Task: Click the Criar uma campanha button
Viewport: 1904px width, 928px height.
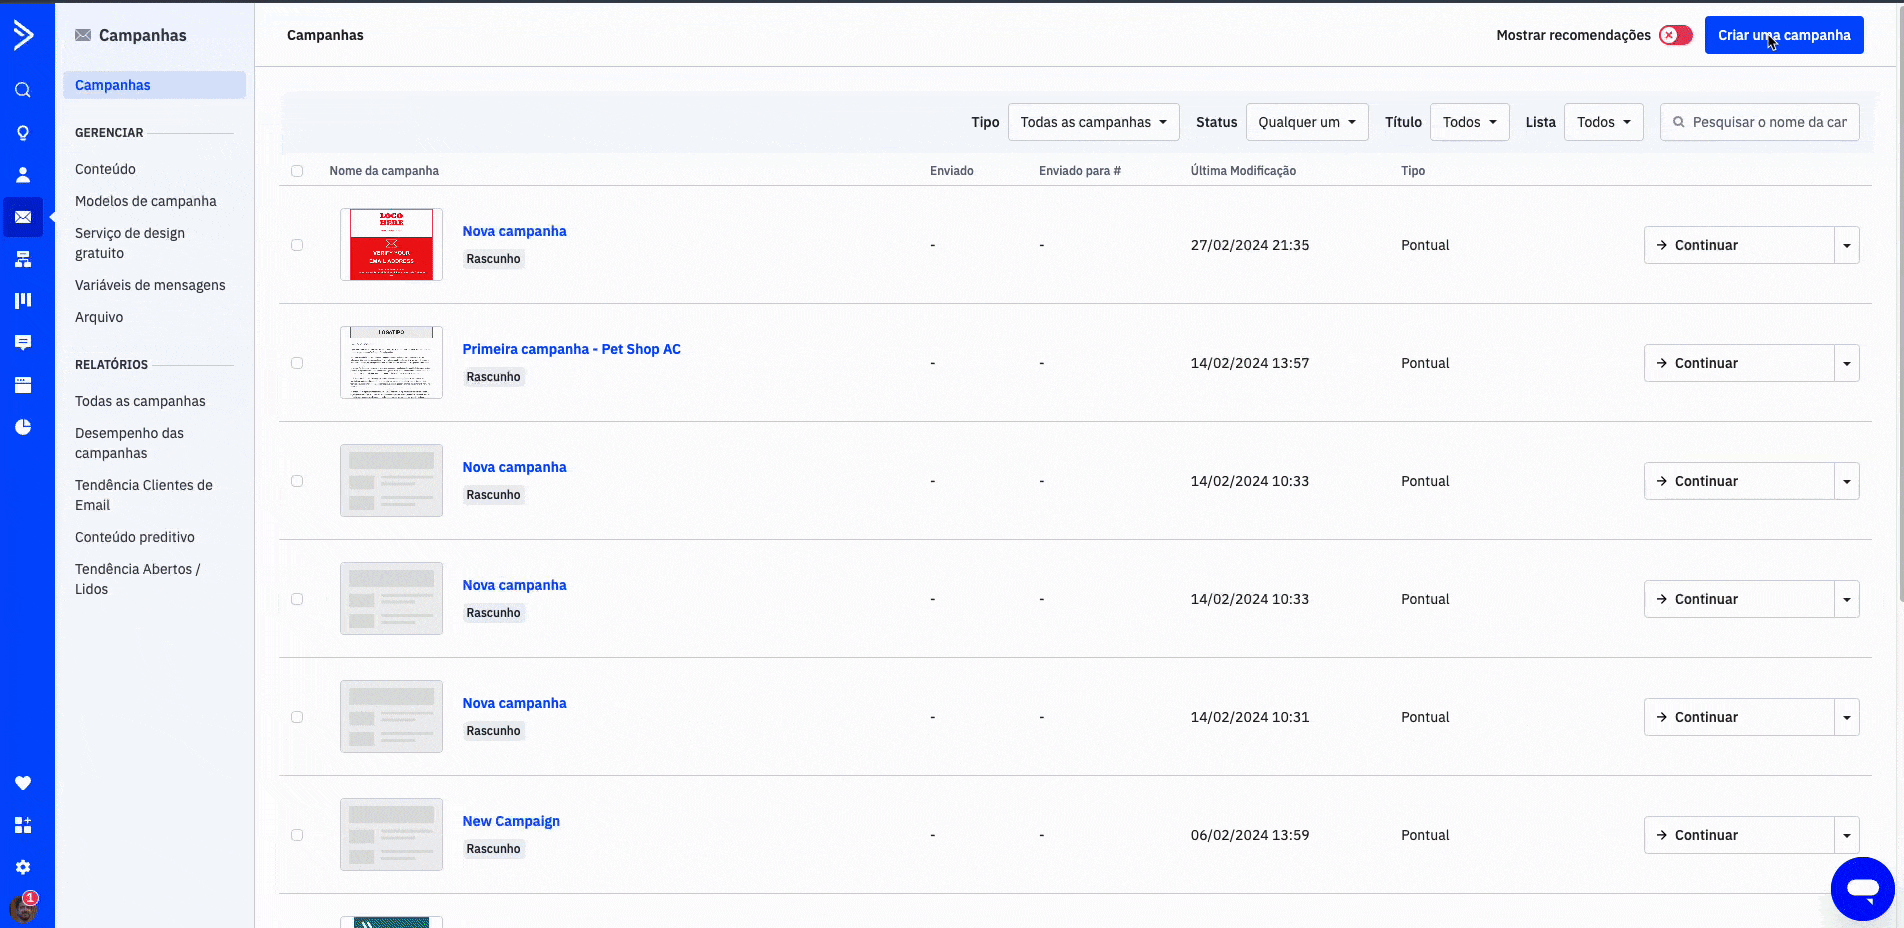Action: (x=1783, y=35)
